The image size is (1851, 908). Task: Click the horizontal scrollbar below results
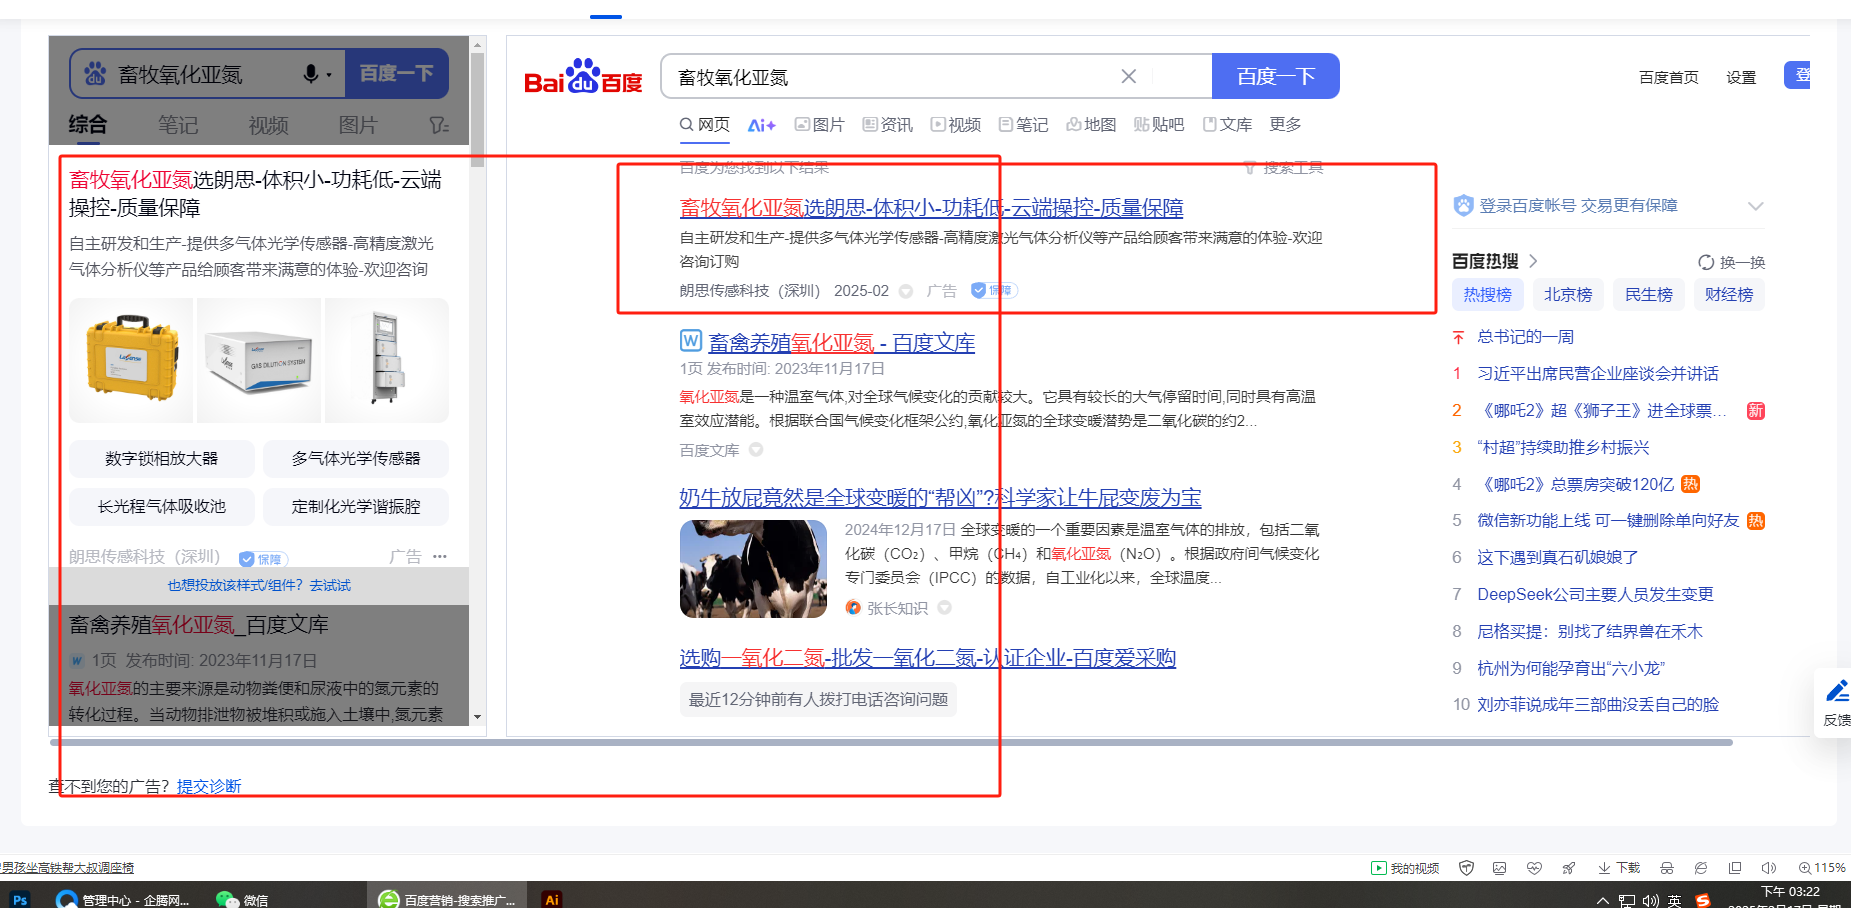pos(890,743)
